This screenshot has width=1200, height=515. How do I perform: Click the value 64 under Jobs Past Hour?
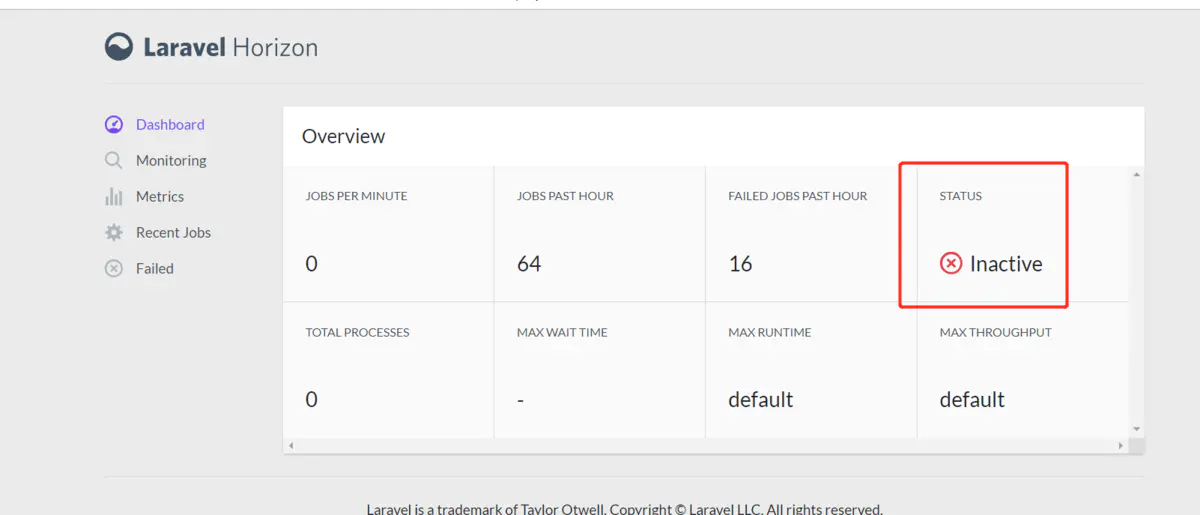pyautogui.click(x=529, y=264)
